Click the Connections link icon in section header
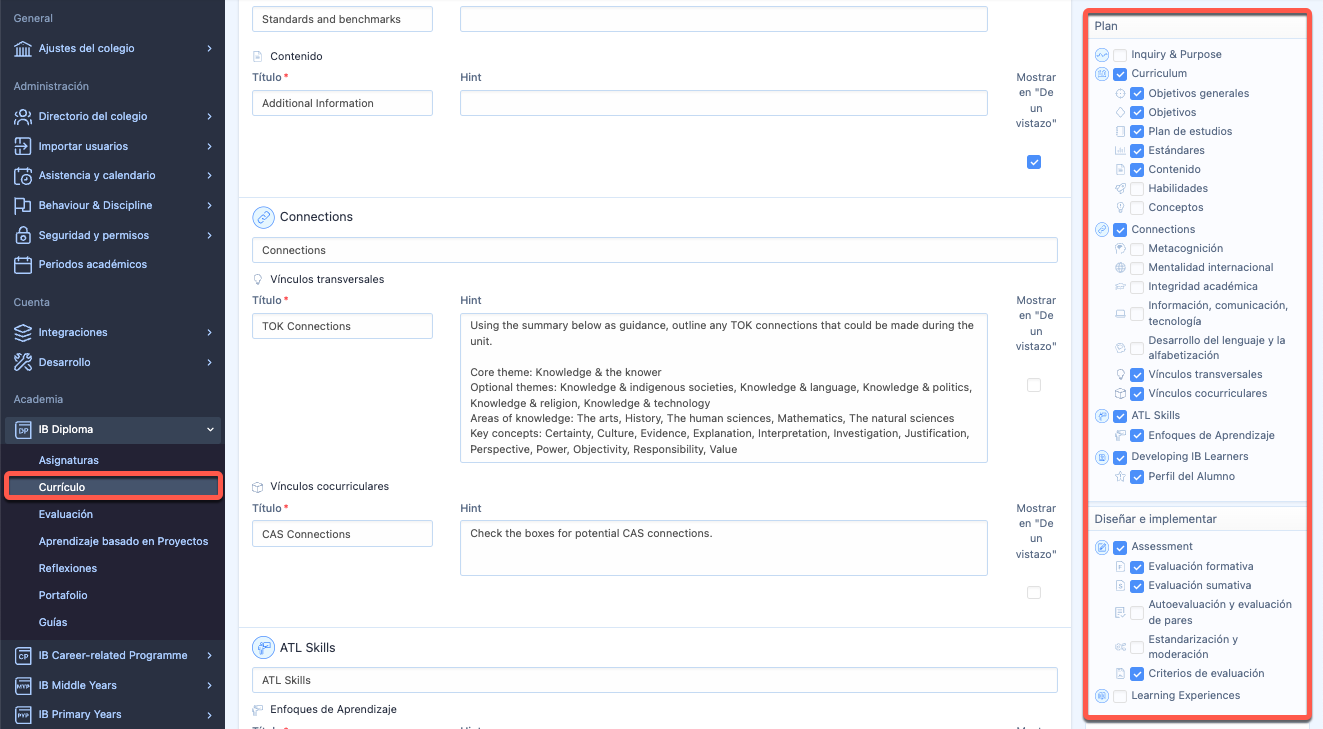Viewport: 1323px width, 729px height. click(x=263, y=217)
